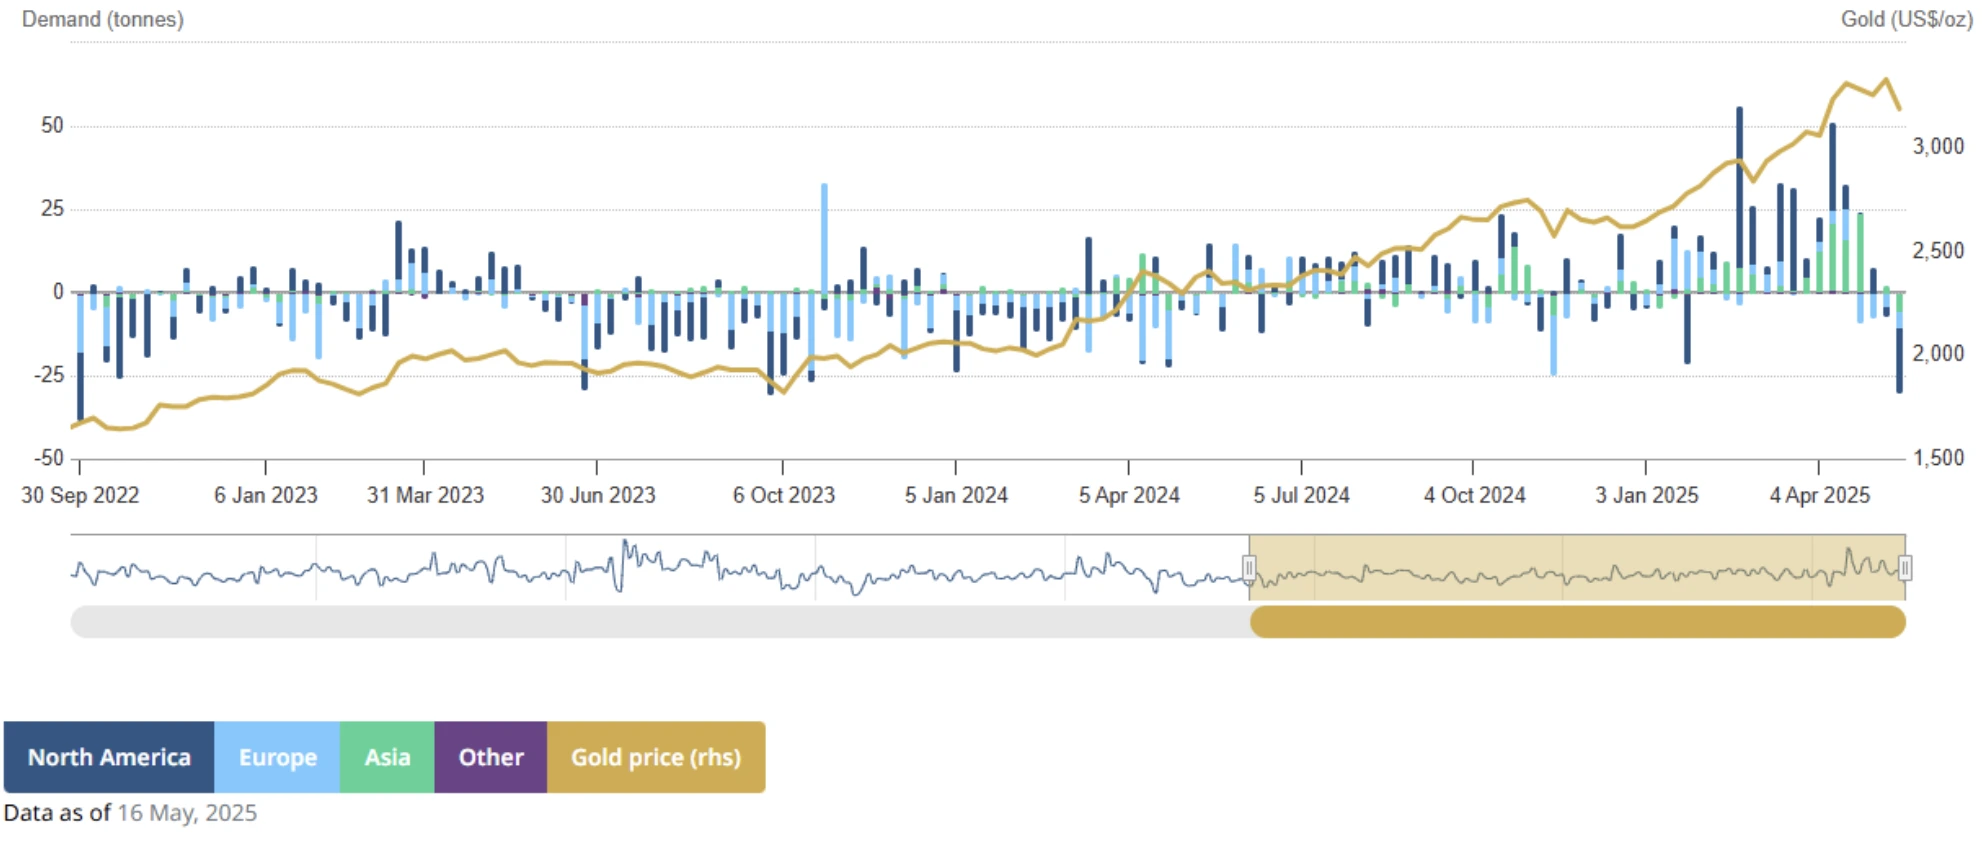Click the highlighted navigator selection region

[1577, 568]
